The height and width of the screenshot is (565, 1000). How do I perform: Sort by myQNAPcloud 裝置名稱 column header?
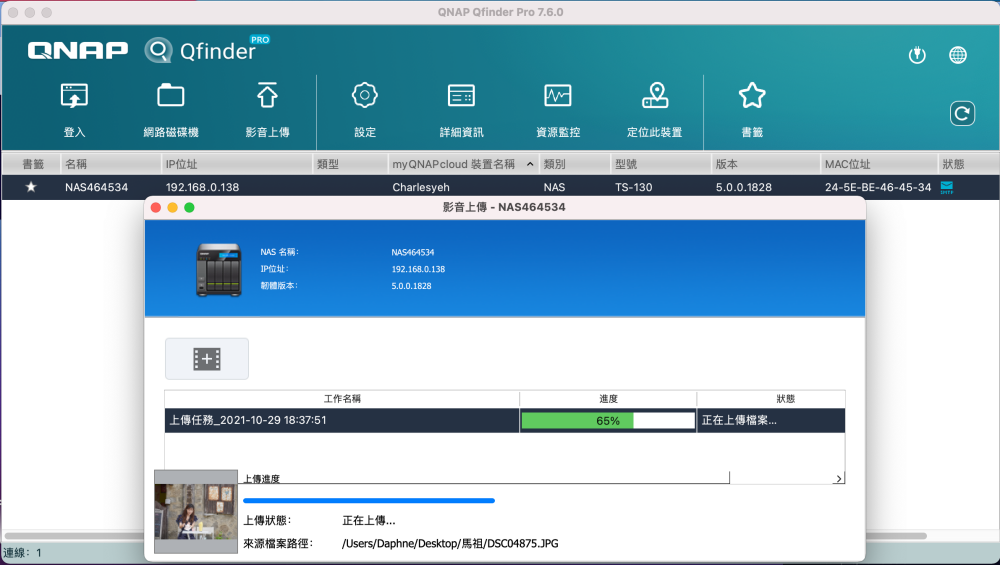point(460,163)
